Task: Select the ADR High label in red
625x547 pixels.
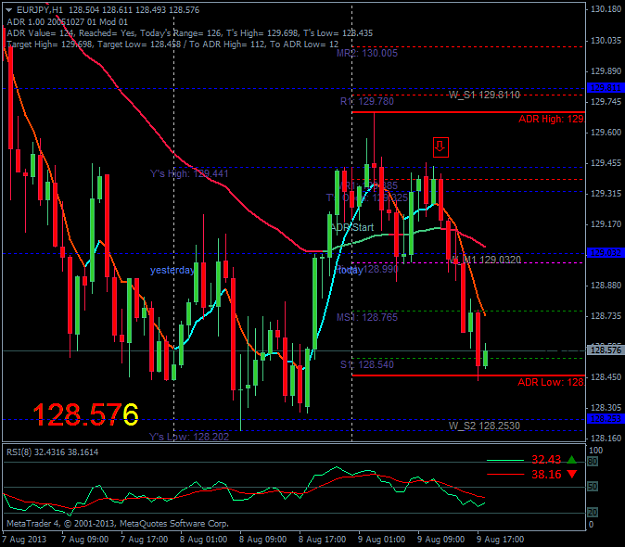Action: 551,119
